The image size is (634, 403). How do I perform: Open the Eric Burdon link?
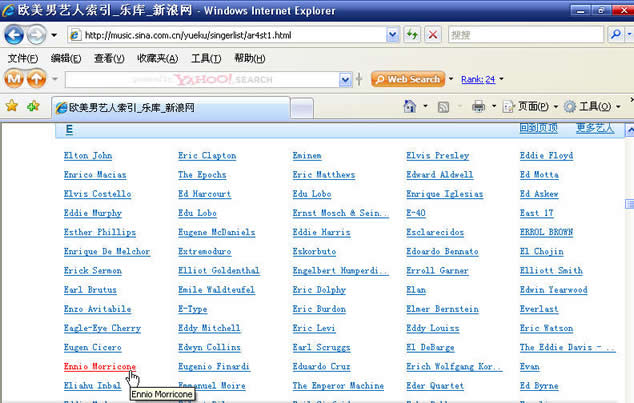319,309
